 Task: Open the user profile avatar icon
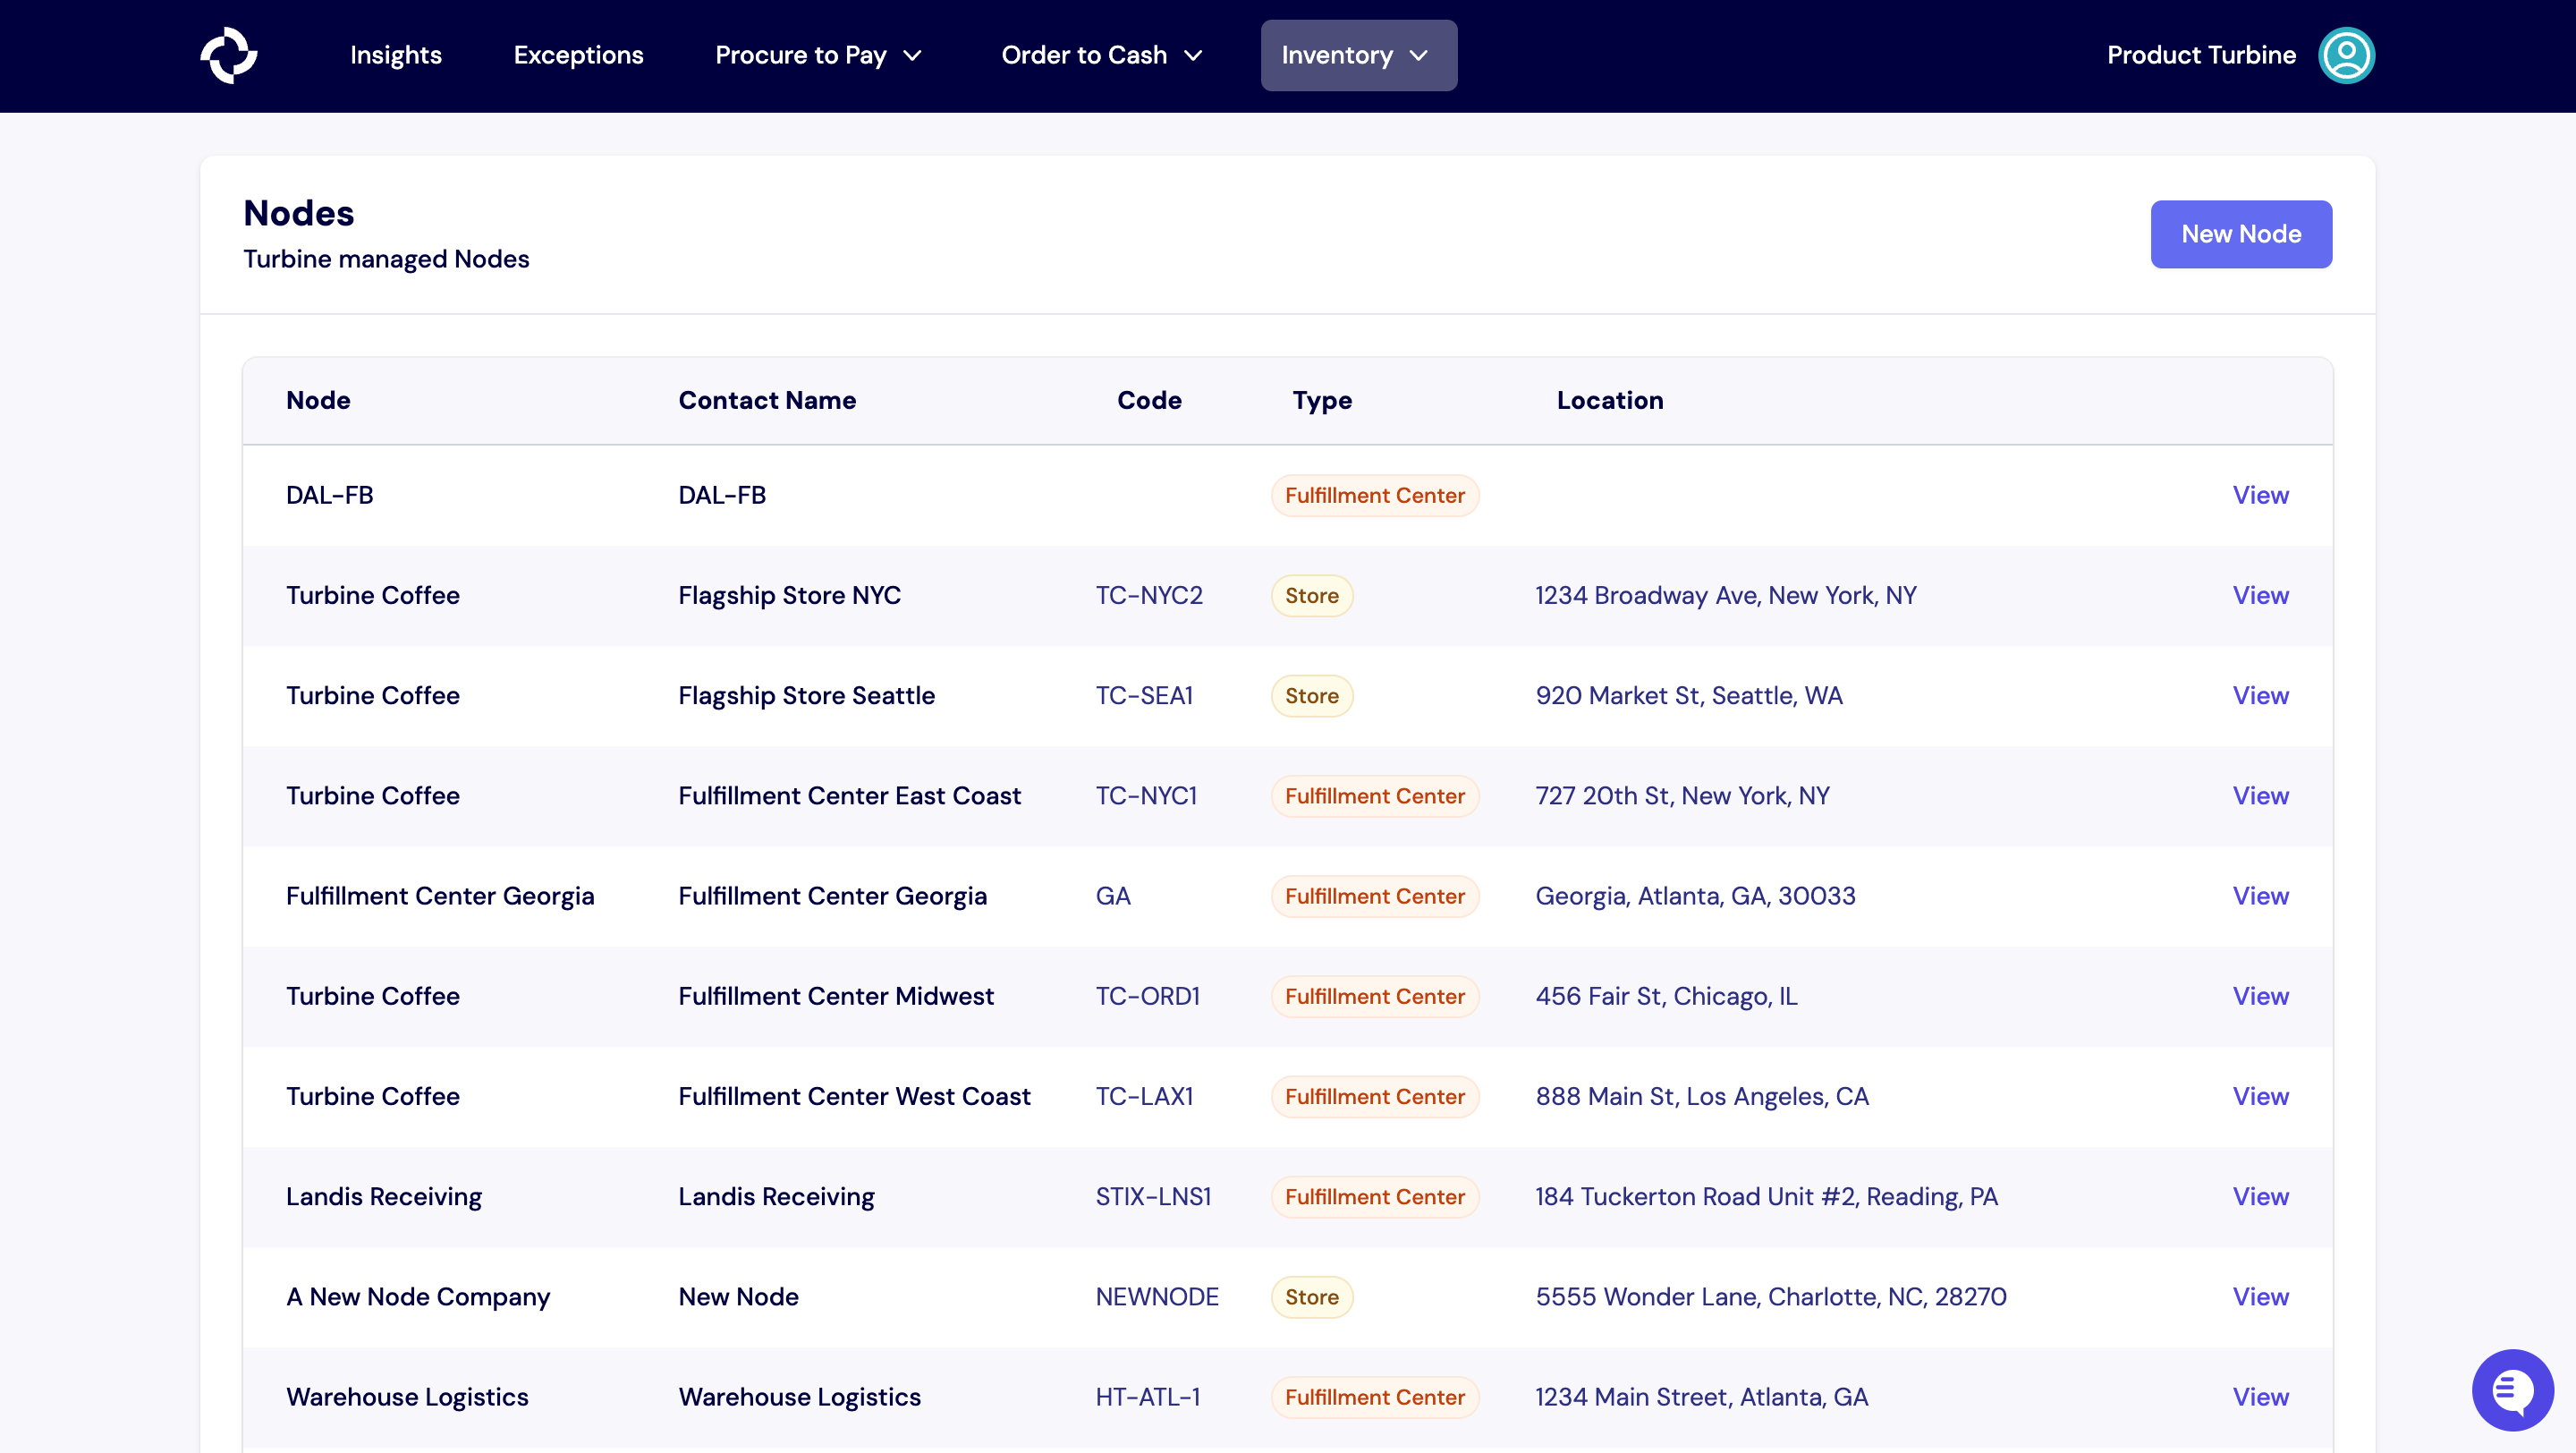2345,55
